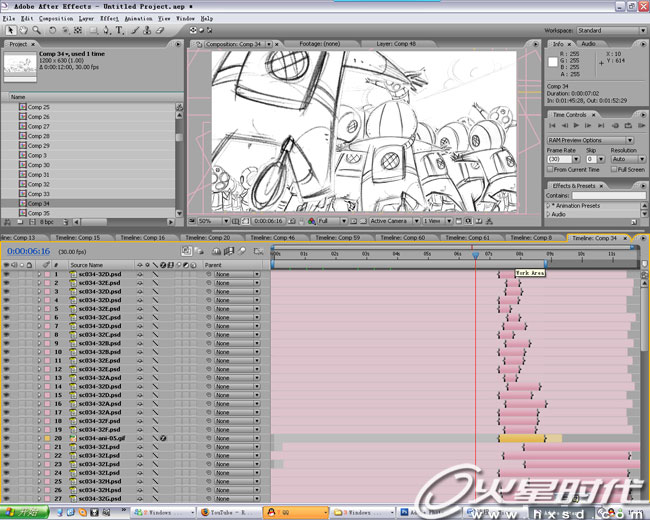Click new folder icon in Project panel

20,222
